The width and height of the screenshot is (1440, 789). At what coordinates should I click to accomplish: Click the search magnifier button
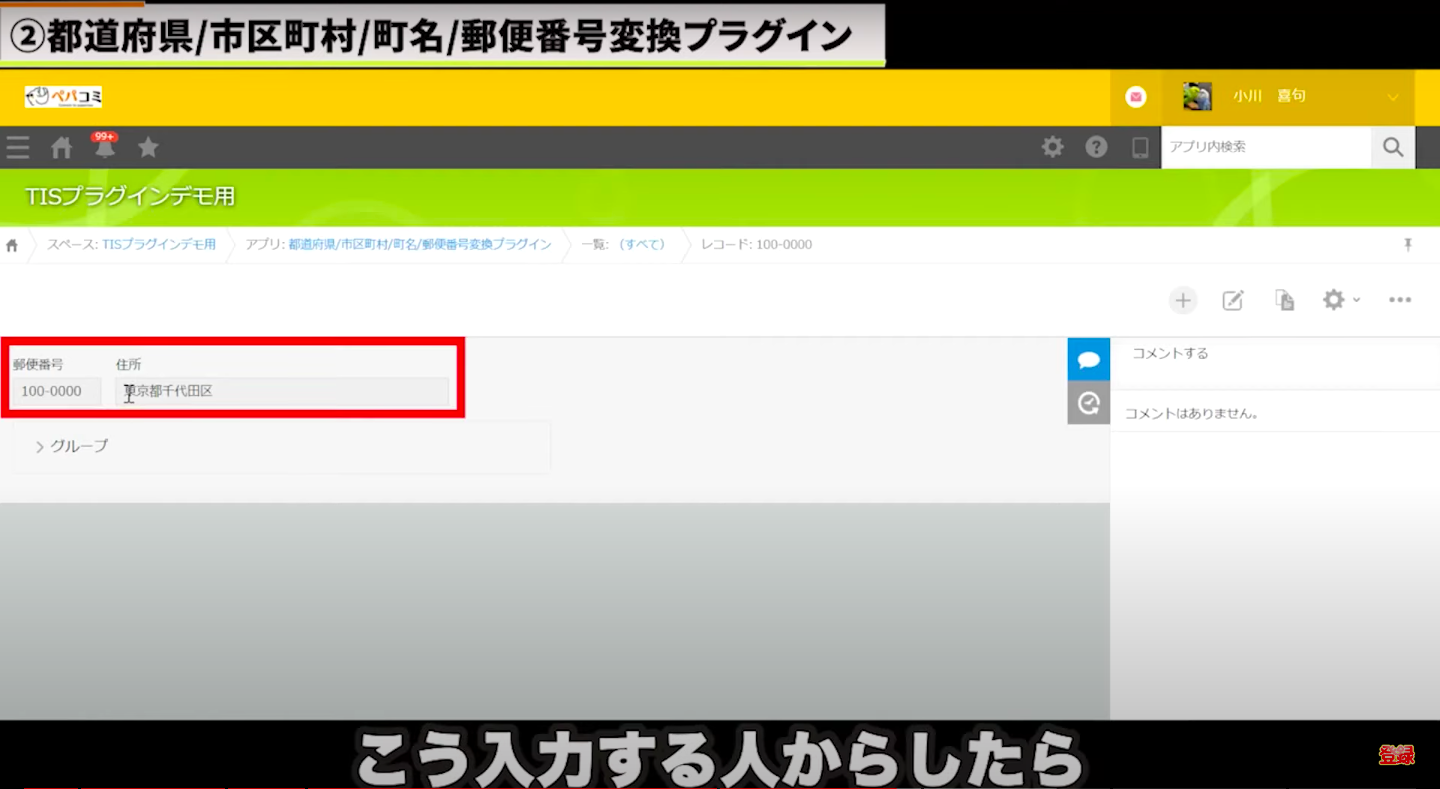[1393, 148]
